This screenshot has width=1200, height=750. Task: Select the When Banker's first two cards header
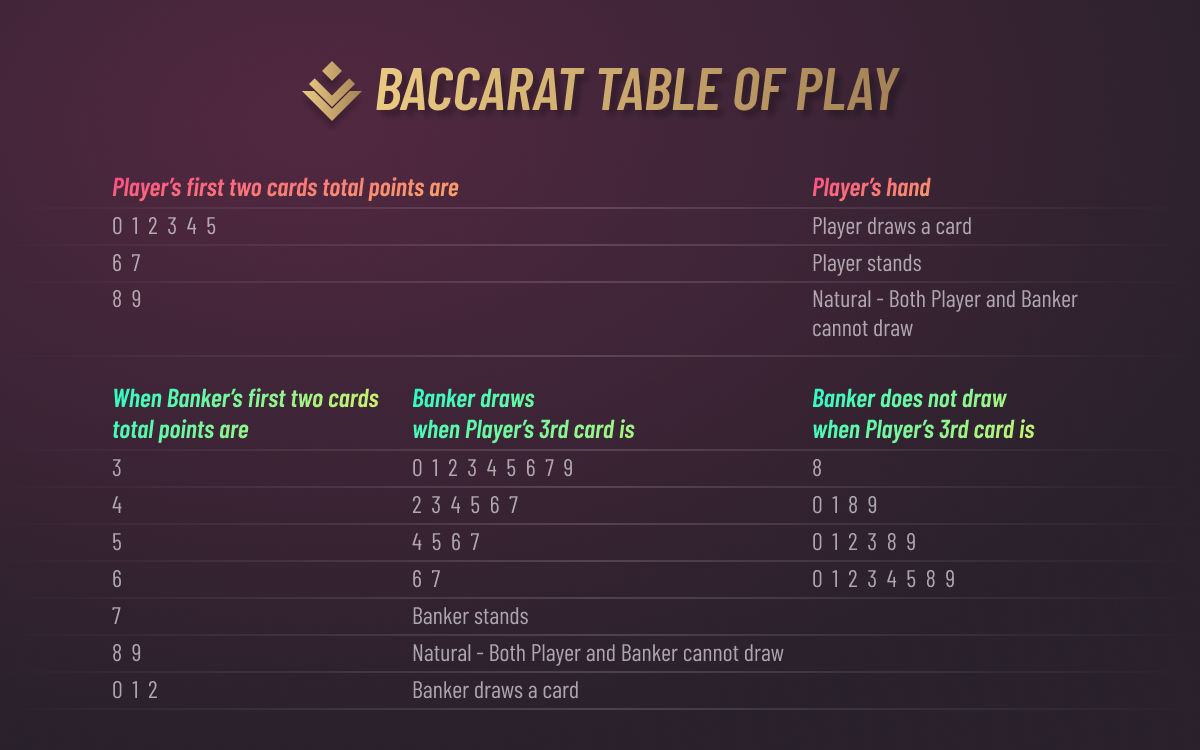coord(246,414)
